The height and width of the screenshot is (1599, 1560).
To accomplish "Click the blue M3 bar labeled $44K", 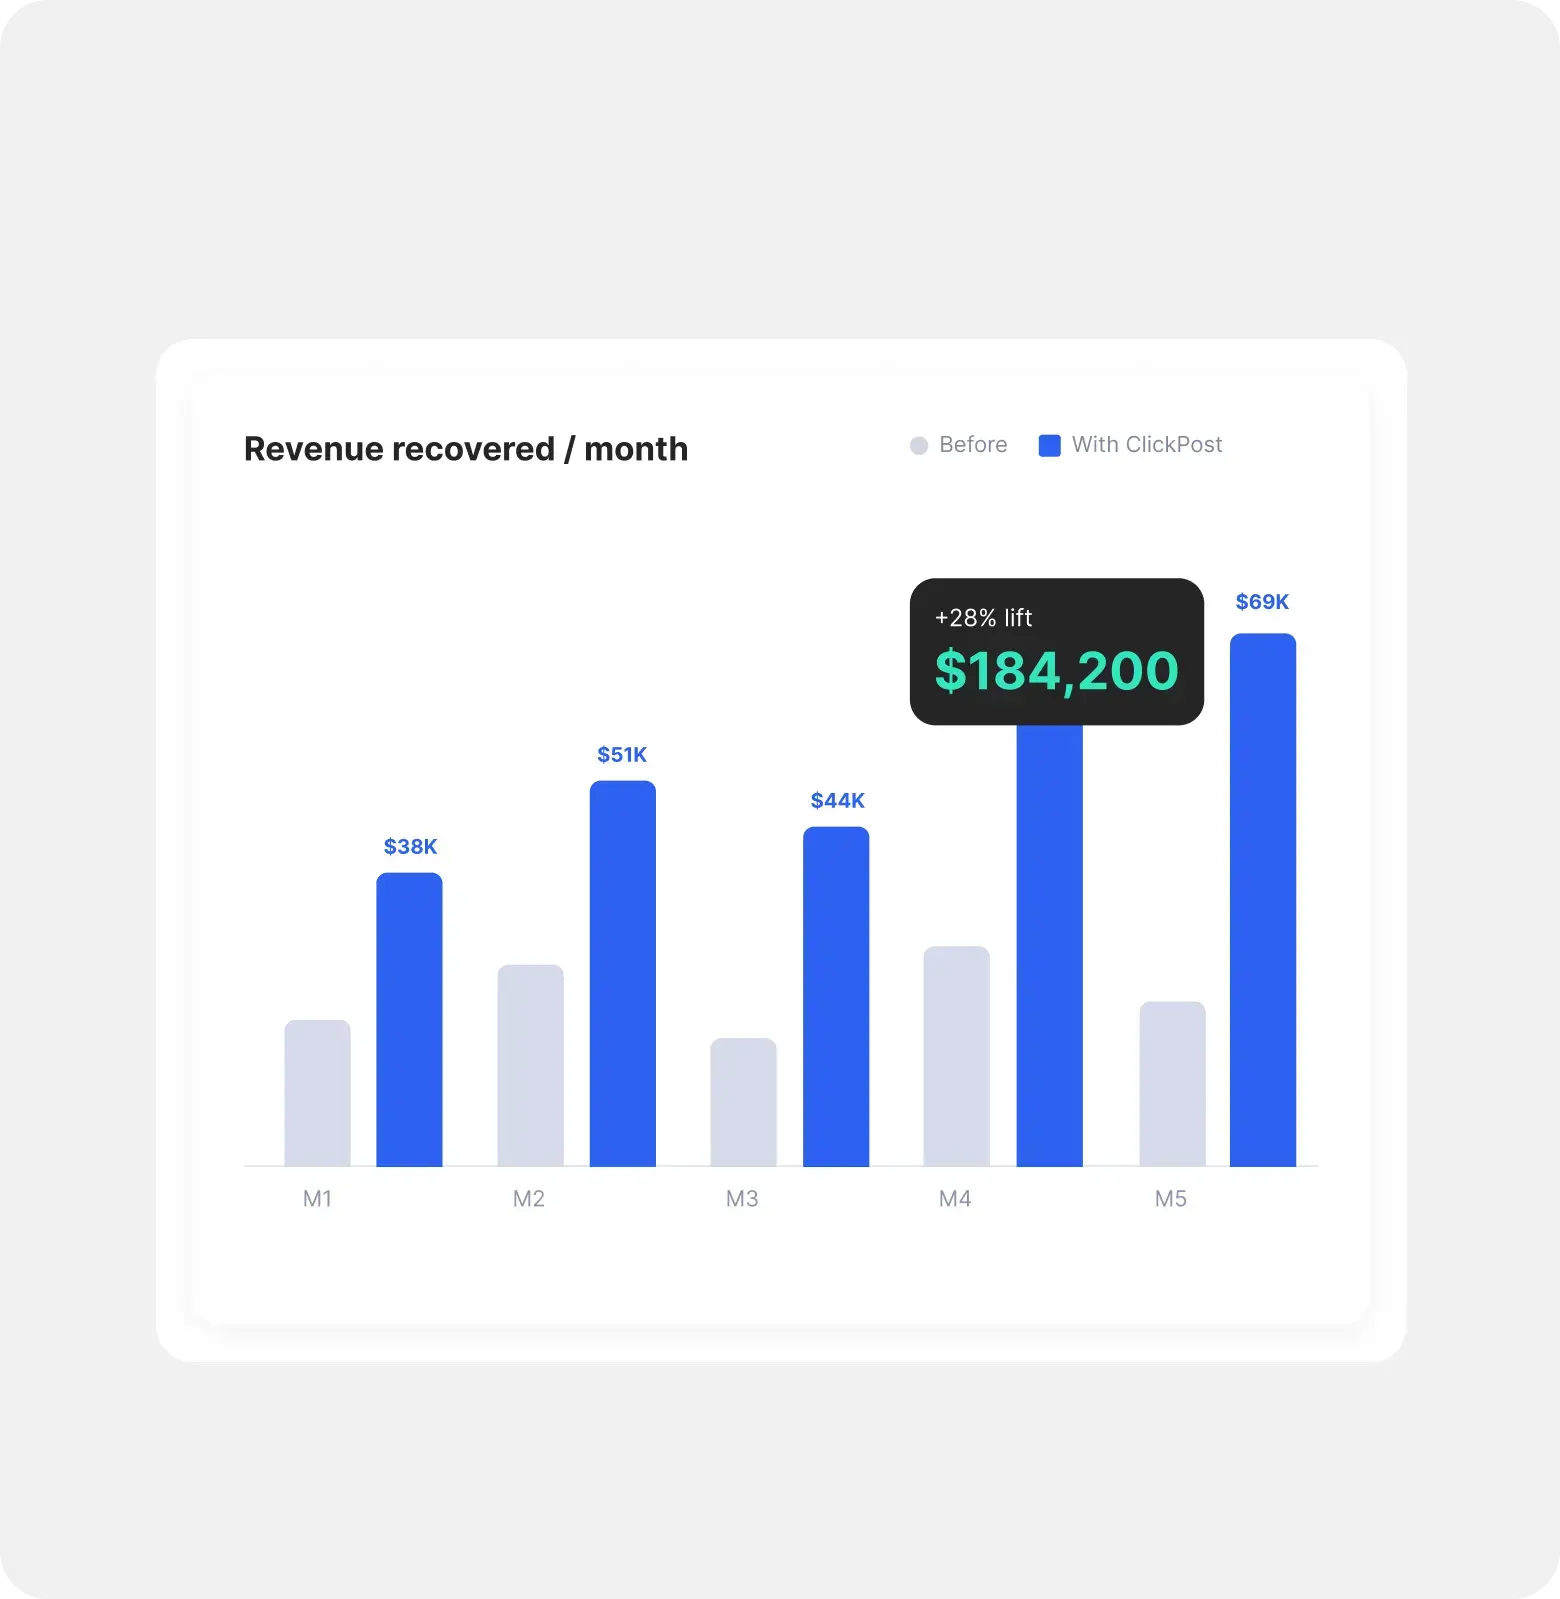I will 836,997.
